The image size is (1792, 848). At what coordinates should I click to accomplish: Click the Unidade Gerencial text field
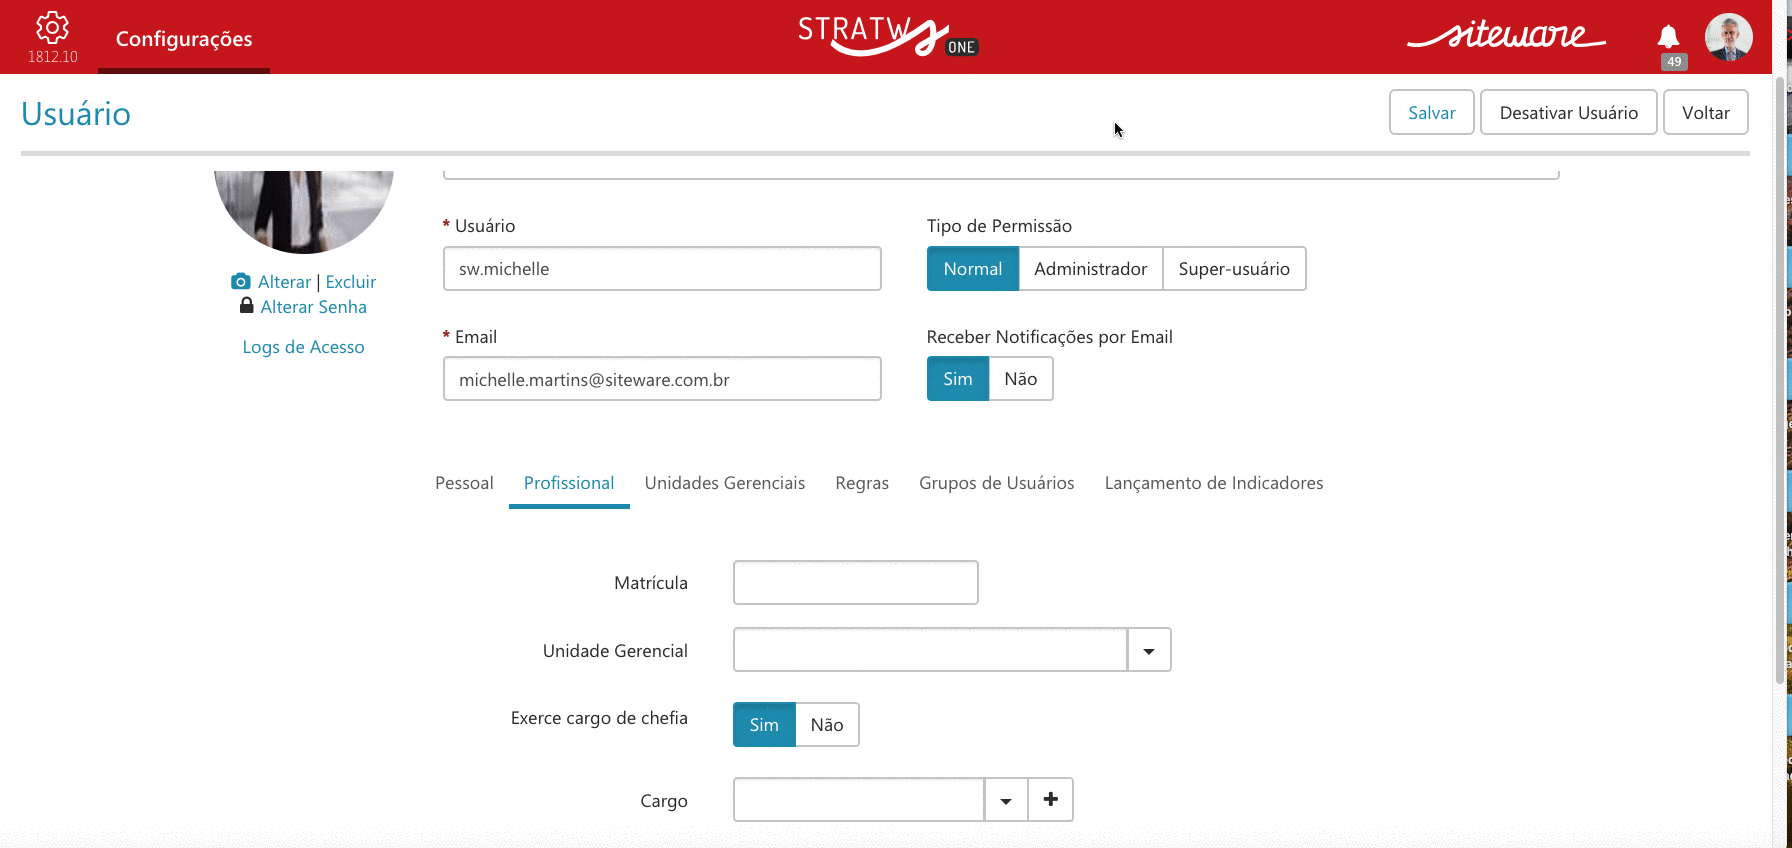(930, 650)
